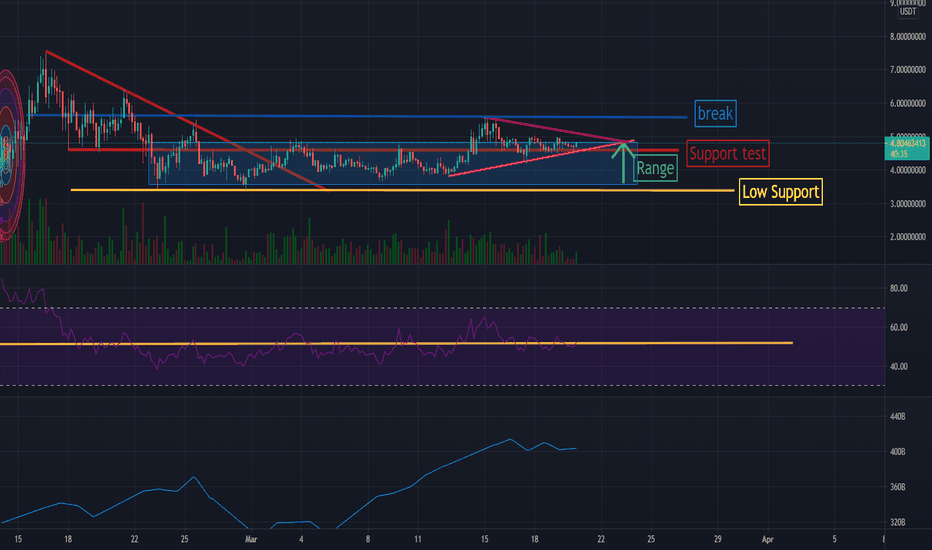This screenshot has height=550, width=932.
Task: Click the 3.00000000 price axis value
Action: click(x=908, y=203)
